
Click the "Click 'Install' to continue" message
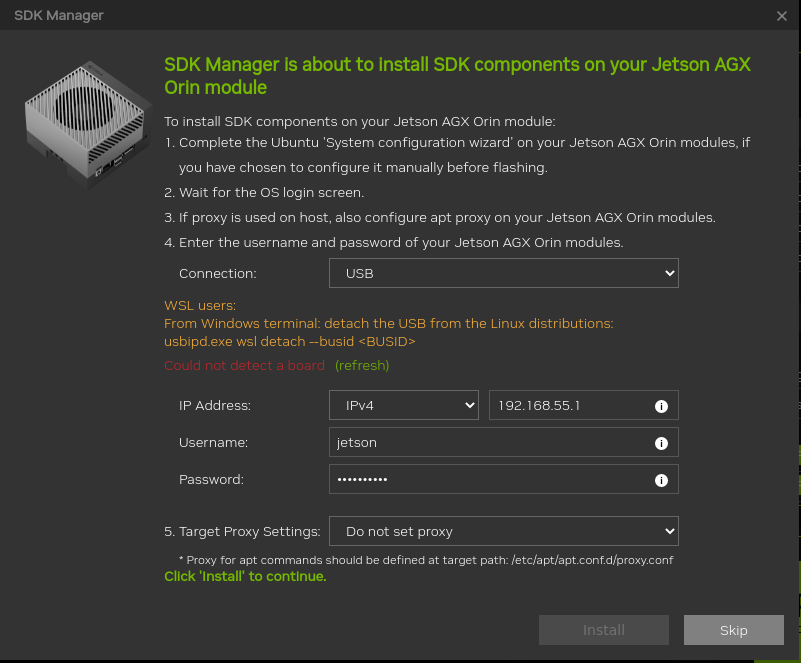click(245, 576)
